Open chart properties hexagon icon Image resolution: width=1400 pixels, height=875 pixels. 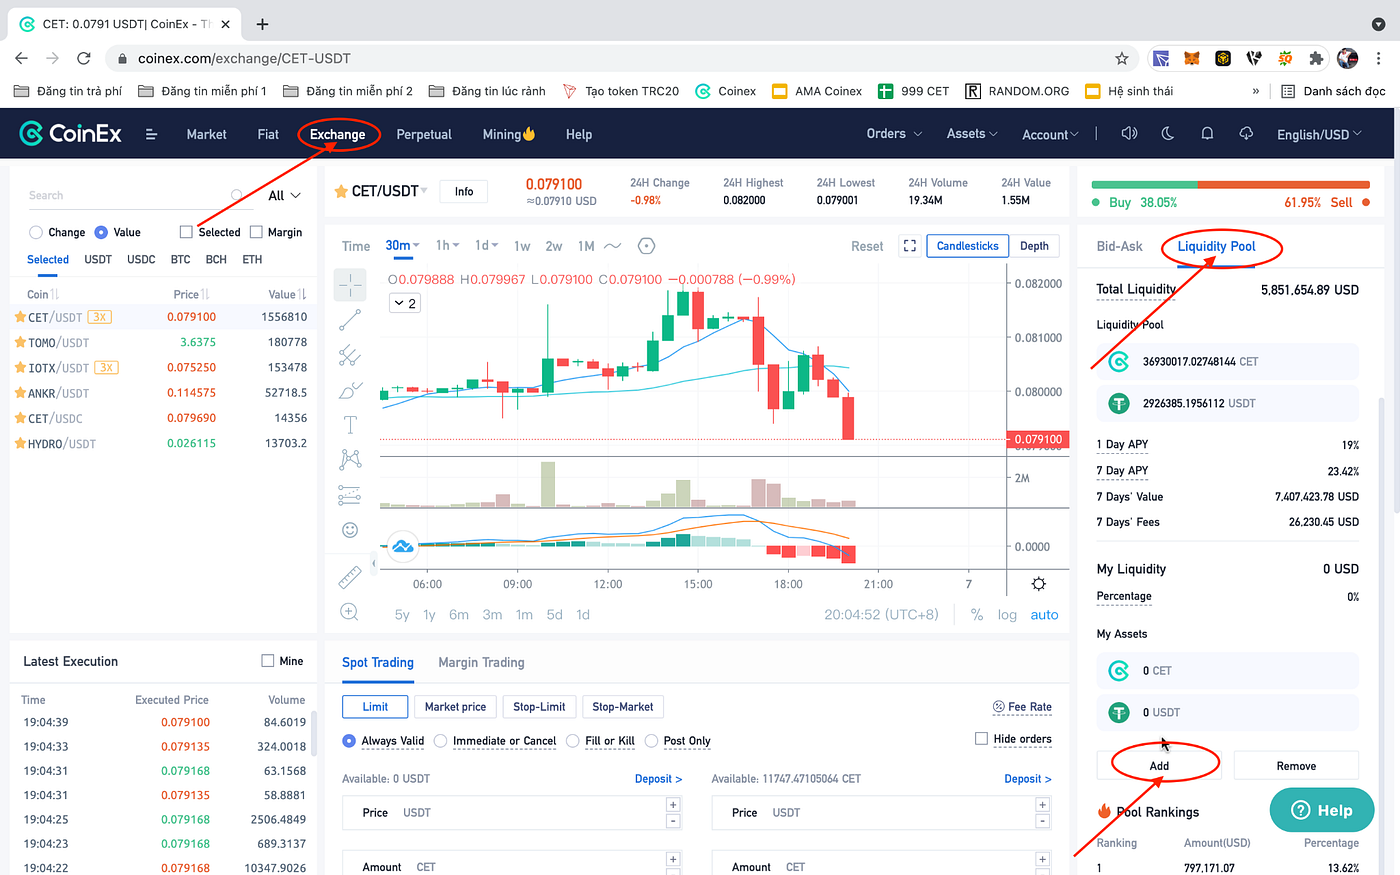(x=646, y=246)
